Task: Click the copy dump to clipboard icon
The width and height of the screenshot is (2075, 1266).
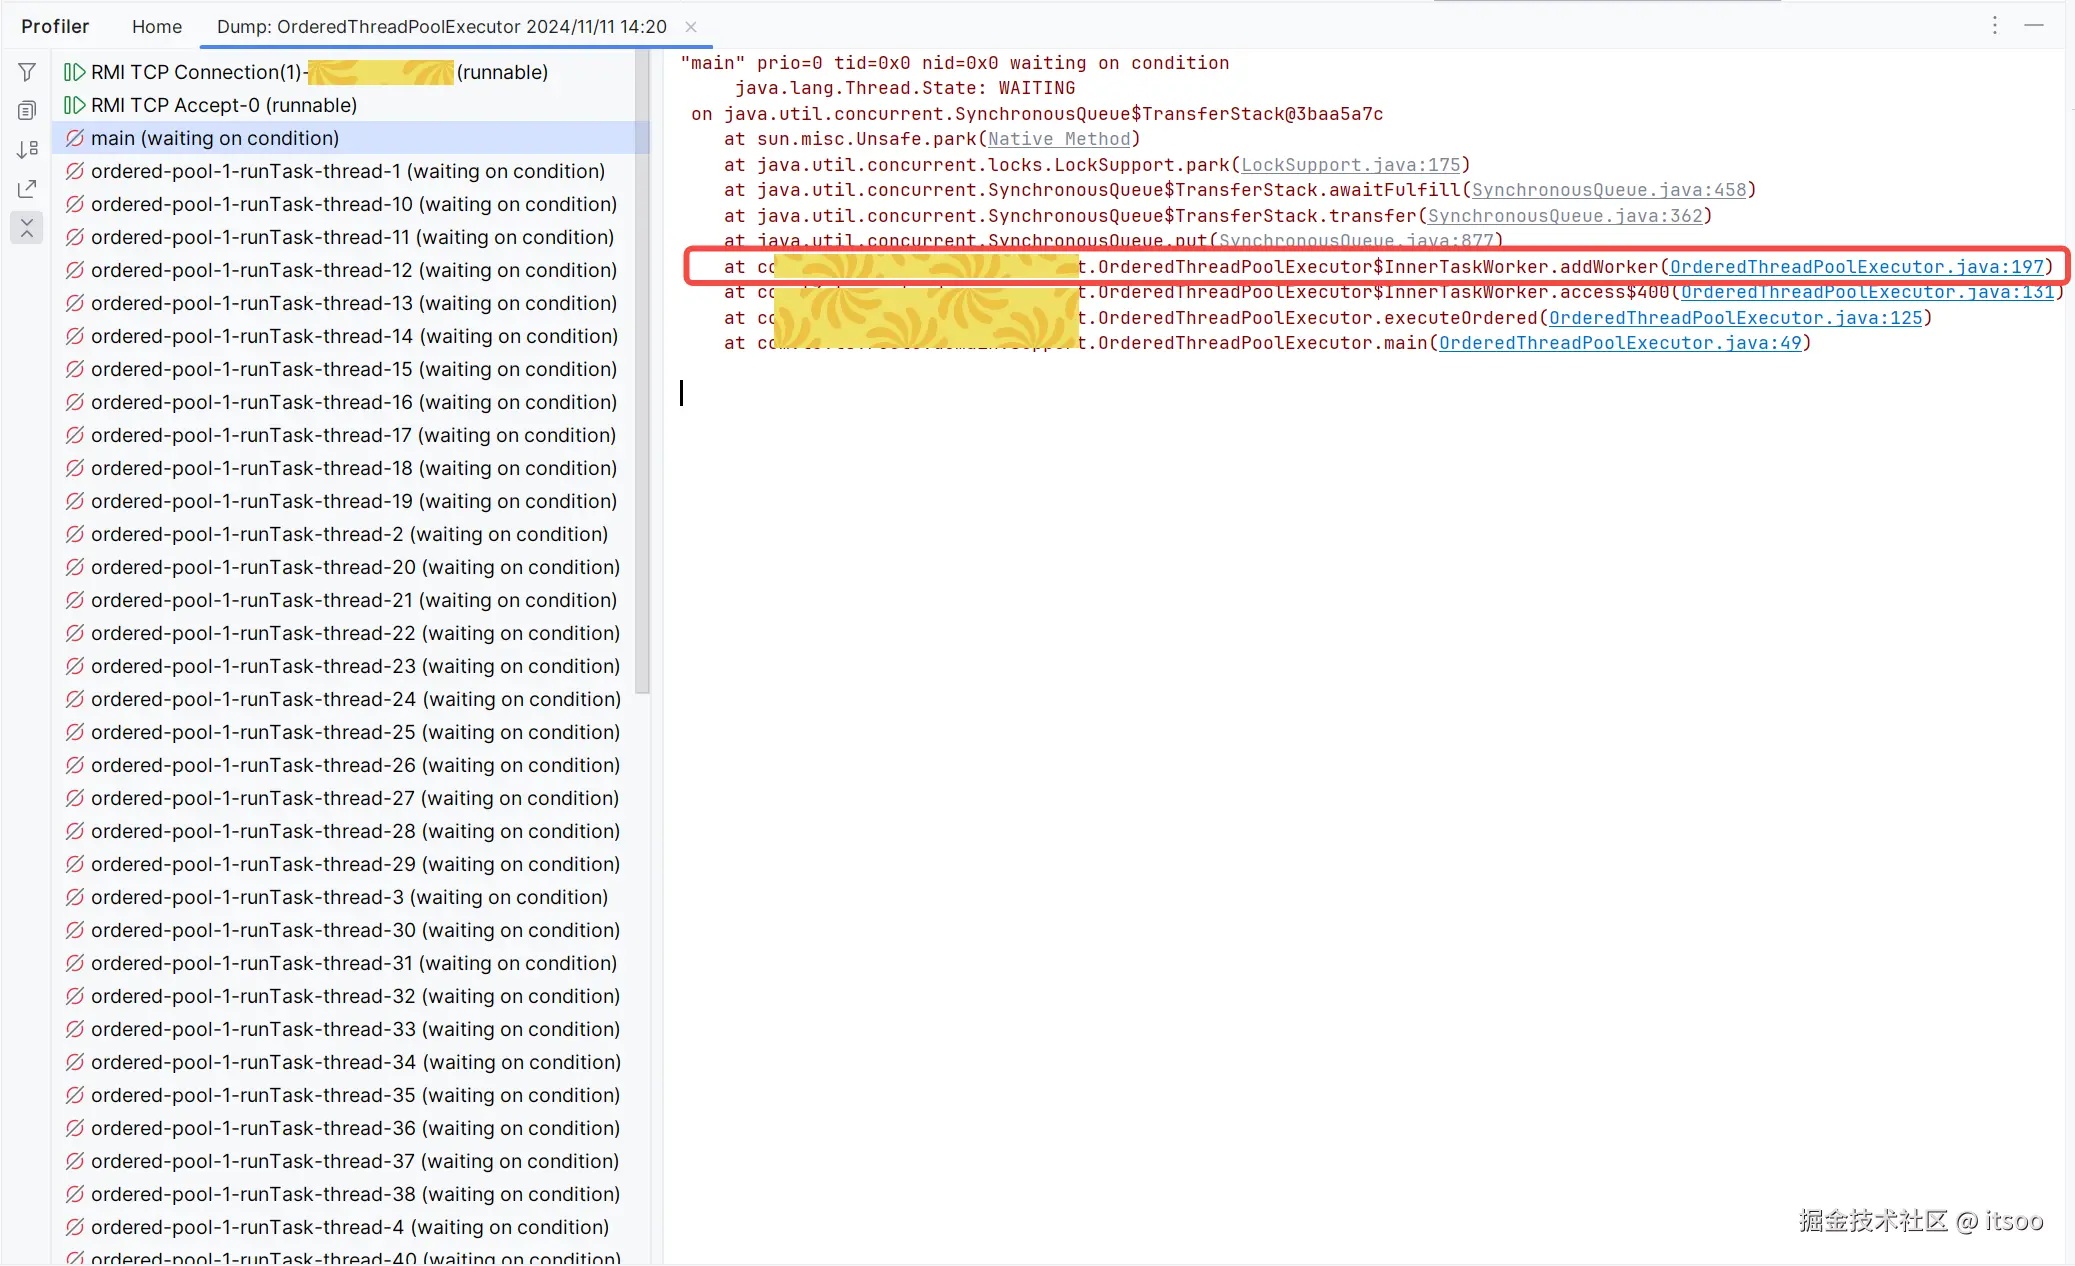Action: 27,110
